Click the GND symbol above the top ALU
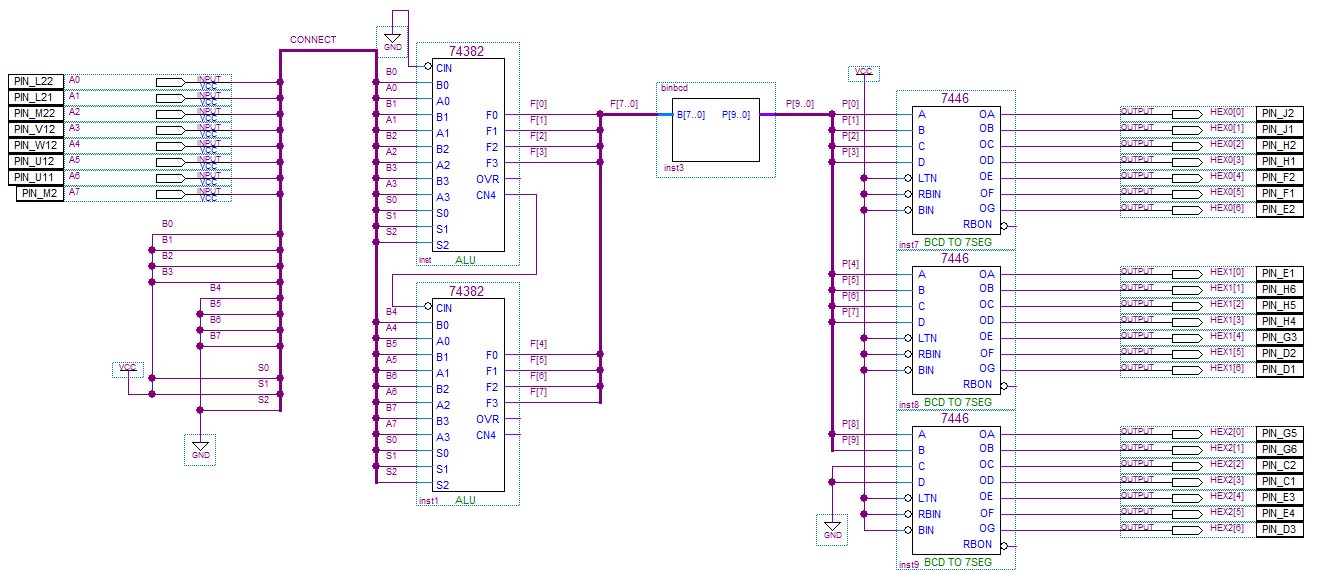 click(392, 43)
